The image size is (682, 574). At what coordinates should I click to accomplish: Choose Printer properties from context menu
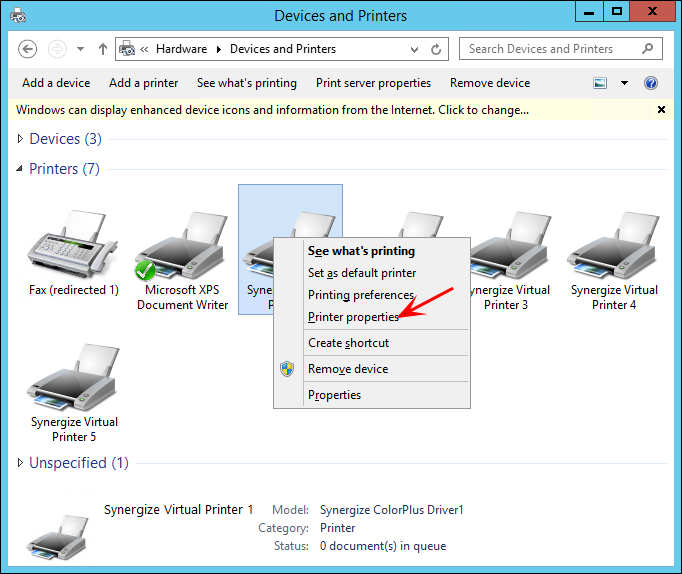tap(353, 317)
